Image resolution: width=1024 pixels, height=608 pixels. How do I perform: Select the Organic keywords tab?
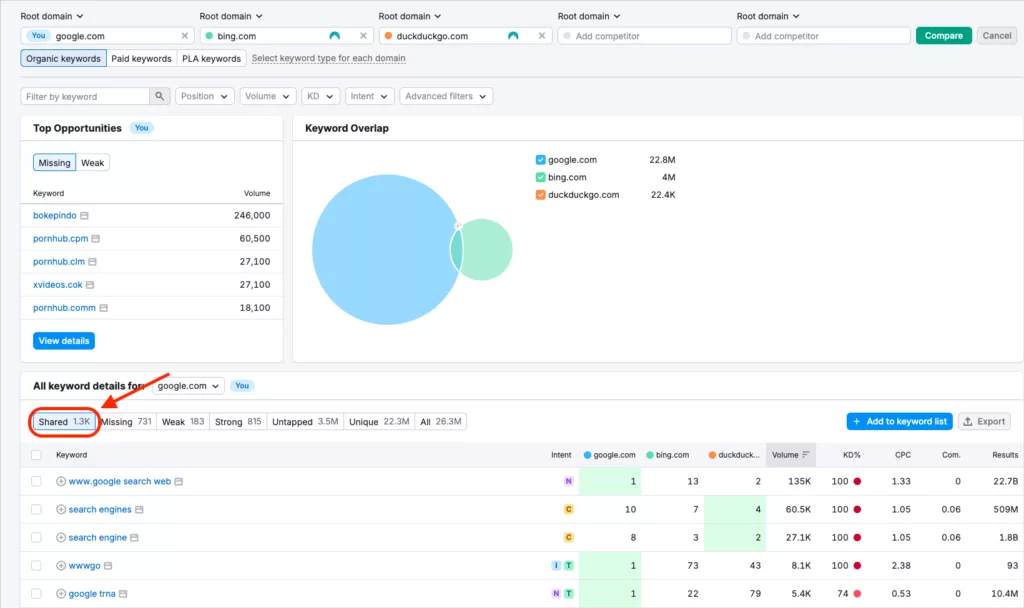click(63, 58)
